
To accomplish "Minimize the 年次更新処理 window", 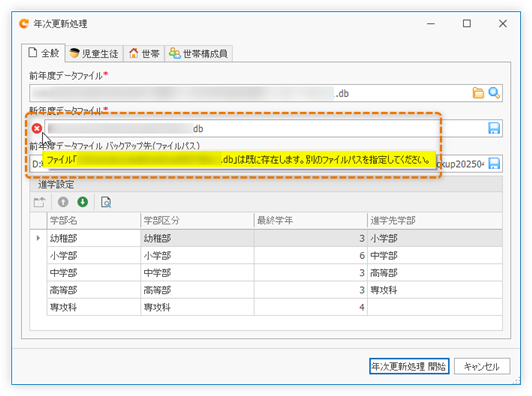I will pos(431,24).
